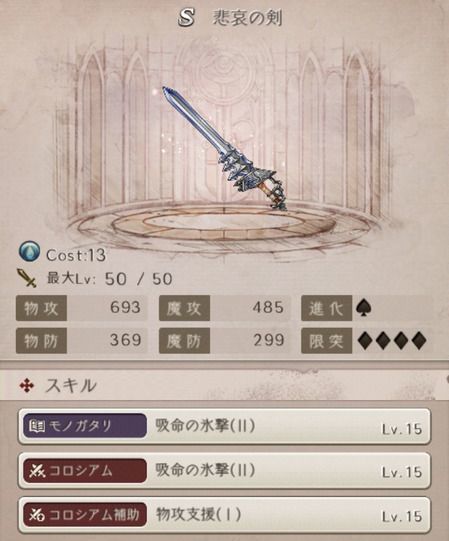Tap the book icon on モノガタリ label
The height and width of the screenshot is (541, 449).
[37, 426]
